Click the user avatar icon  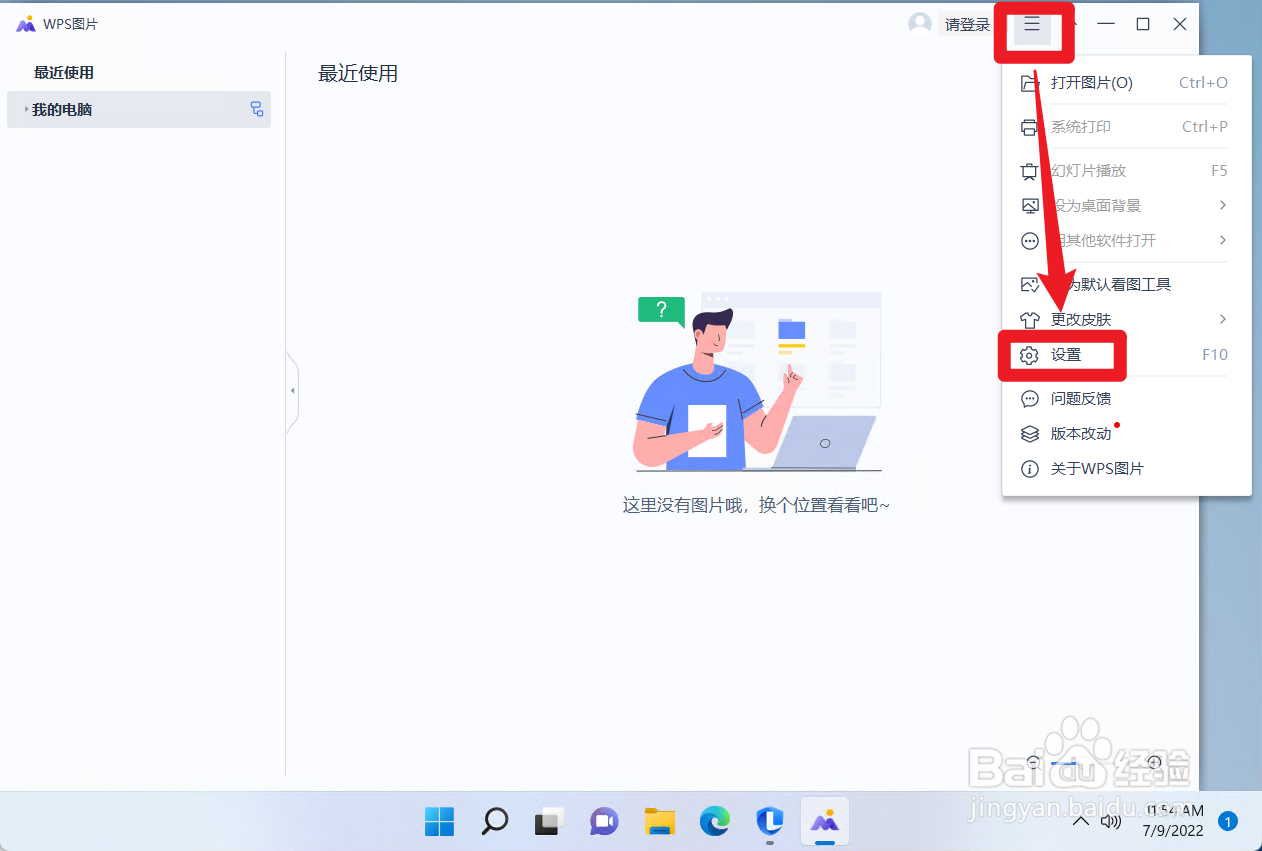920,24
